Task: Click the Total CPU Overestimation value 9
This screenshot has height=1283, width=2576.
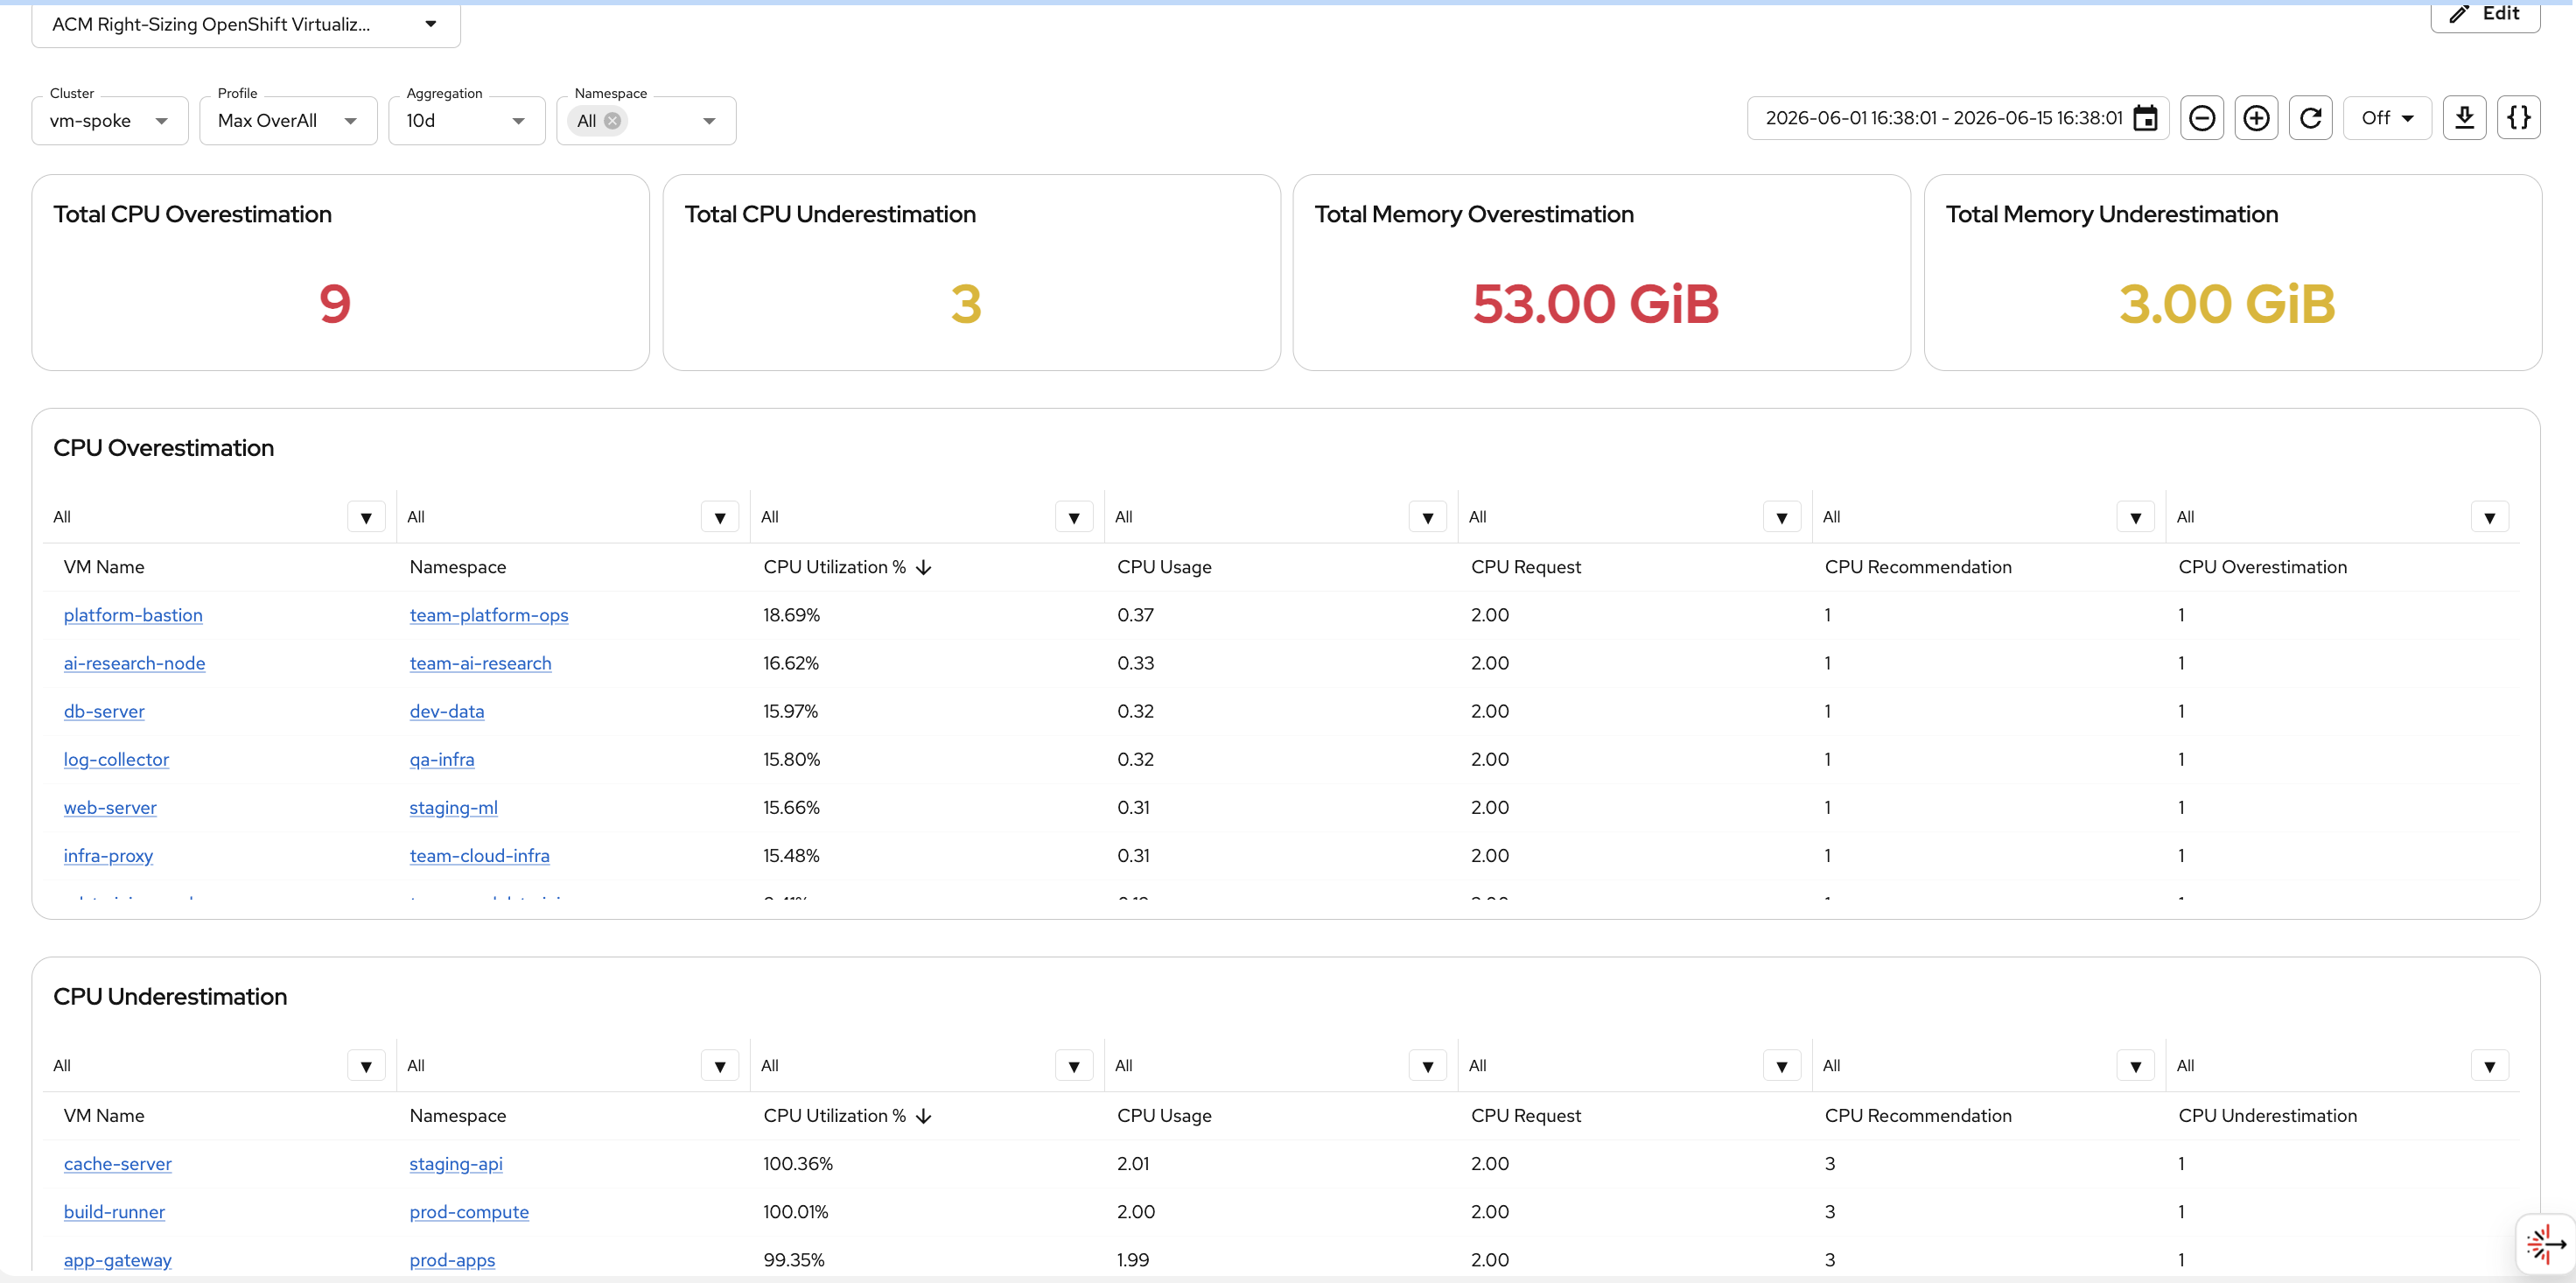Action: pos(335,303)
